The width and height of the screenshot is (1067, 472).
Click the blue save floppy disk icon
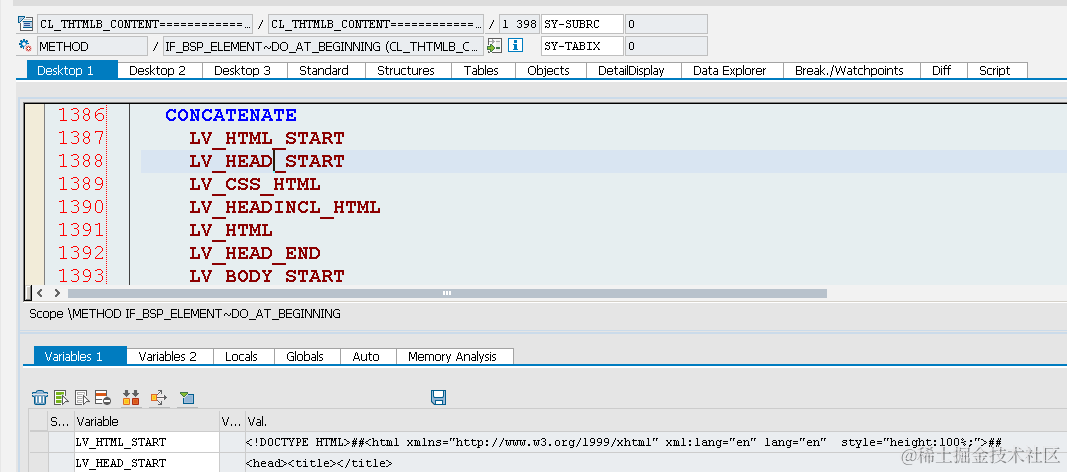pos(439,397)
